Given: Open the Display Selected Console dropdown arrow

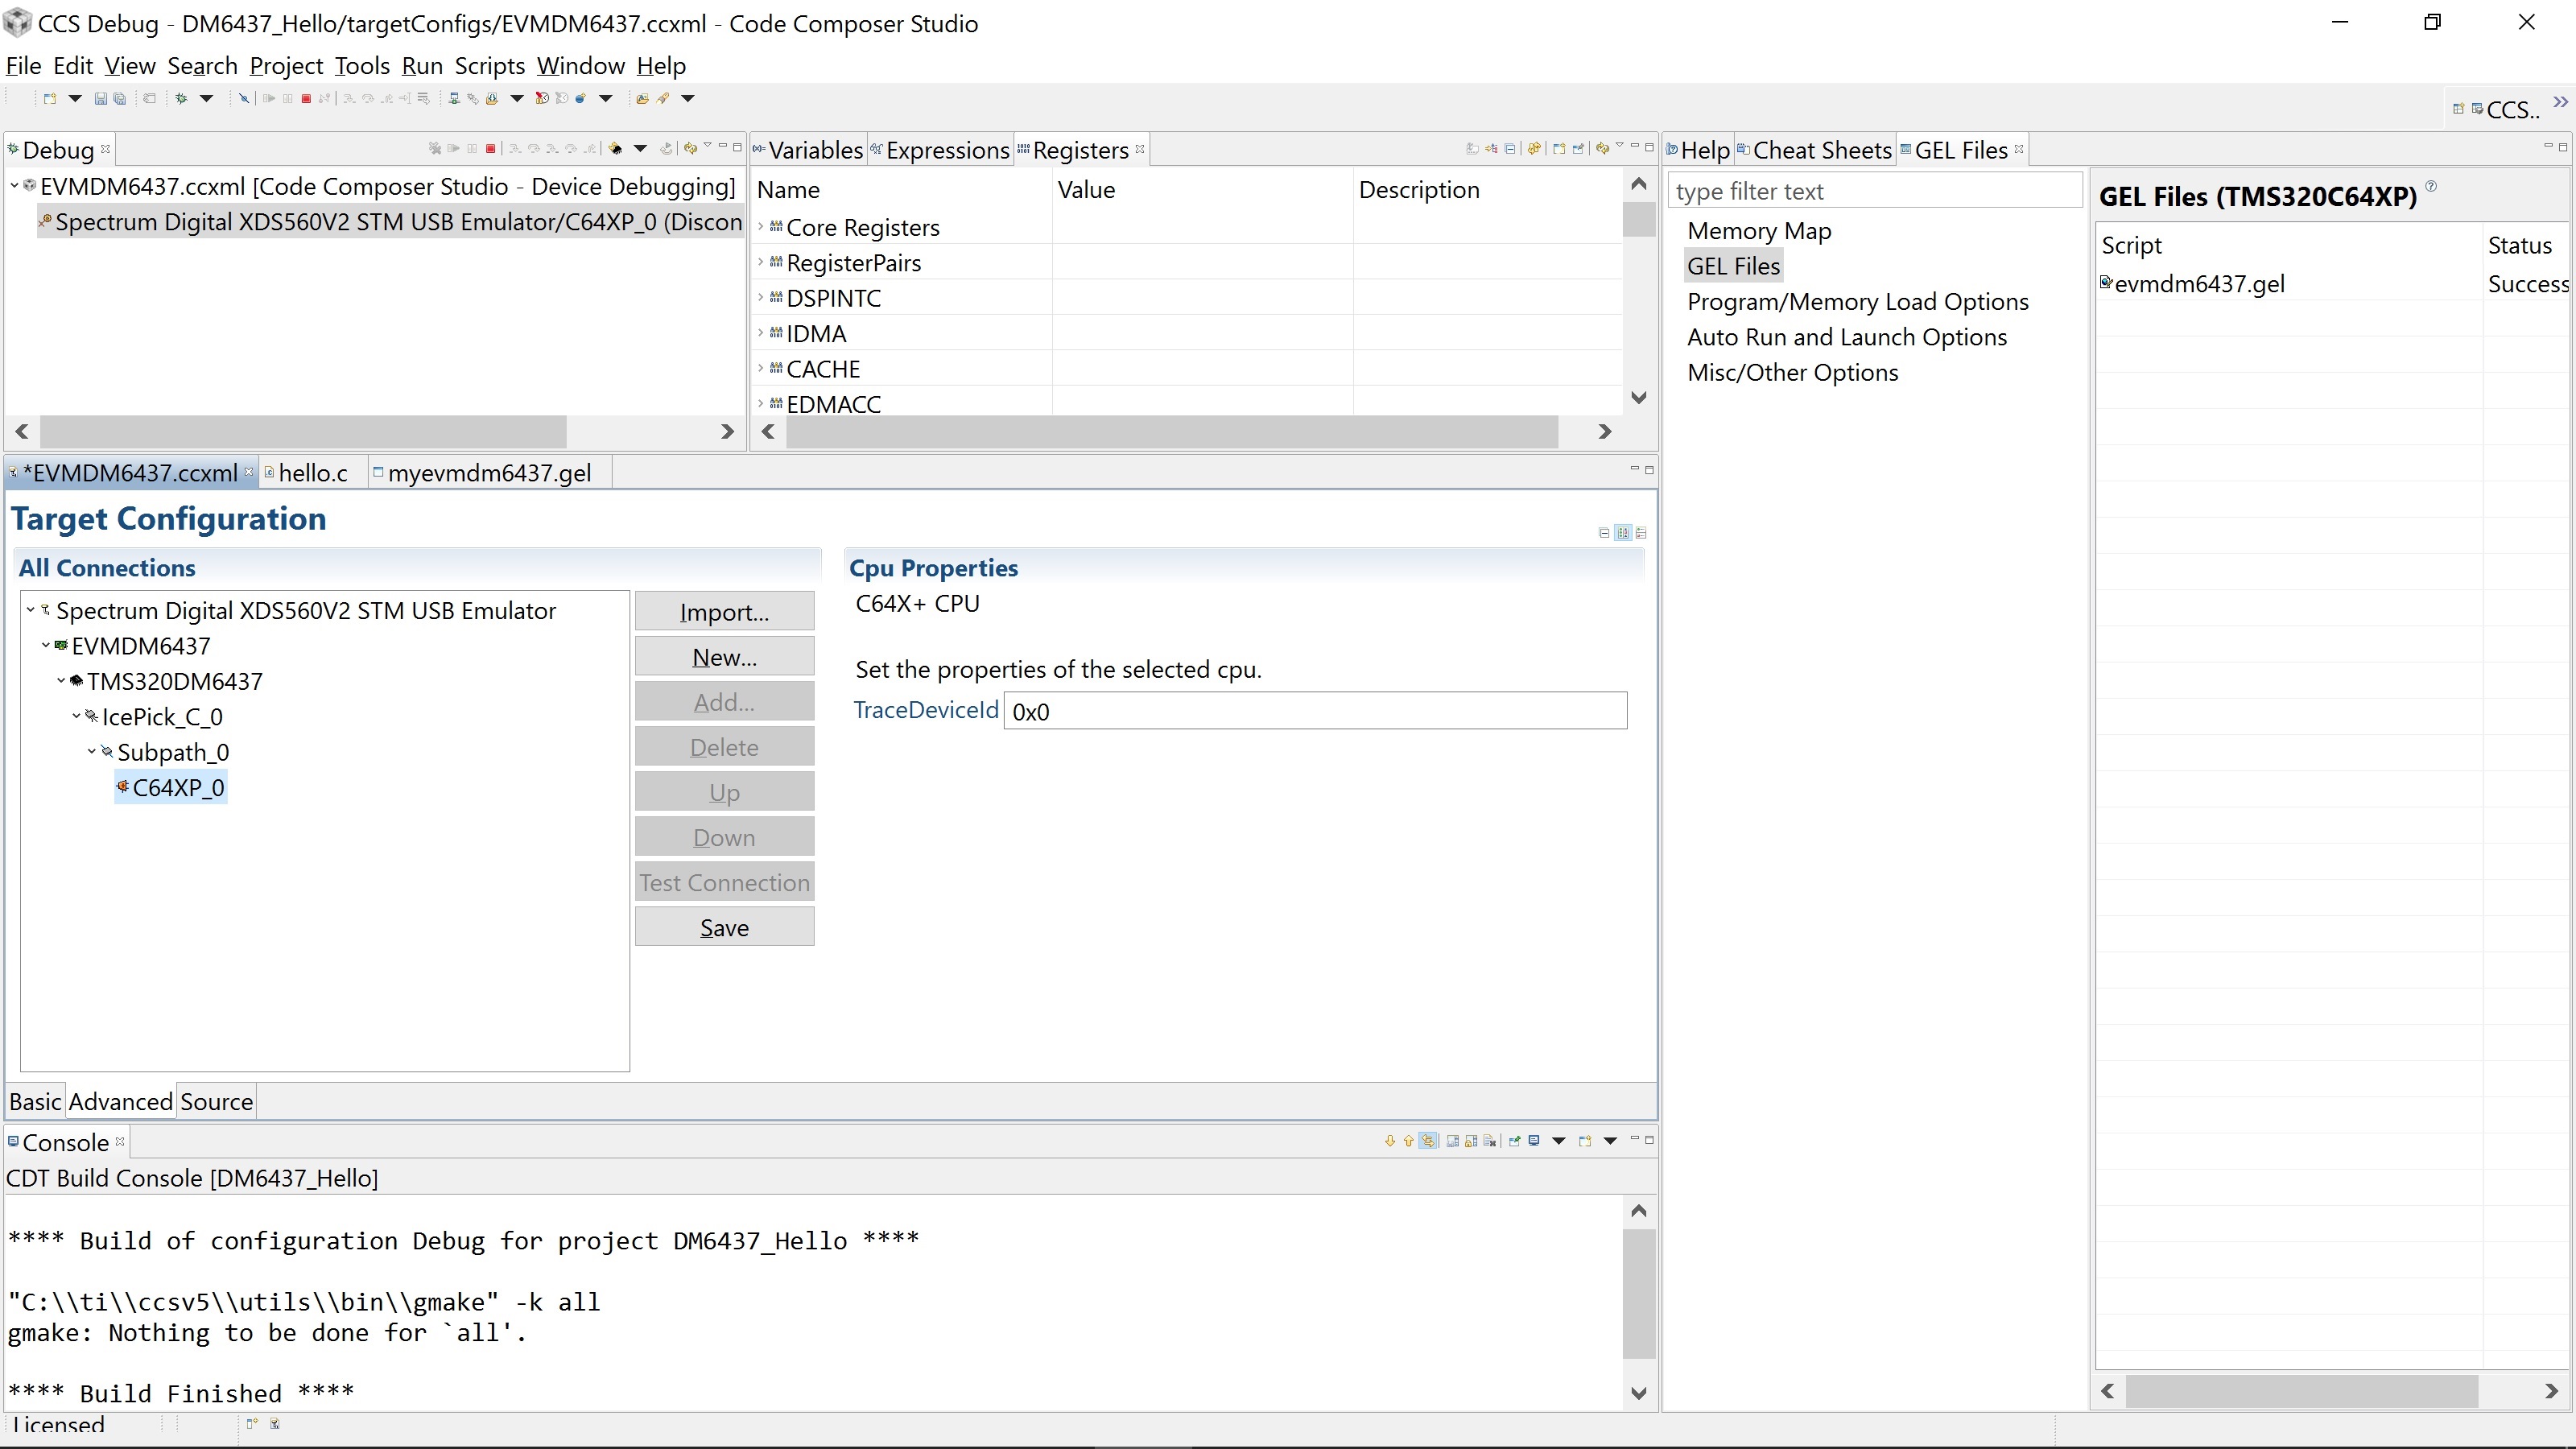Looking at the screenshot, I should pos(1559,1141).
